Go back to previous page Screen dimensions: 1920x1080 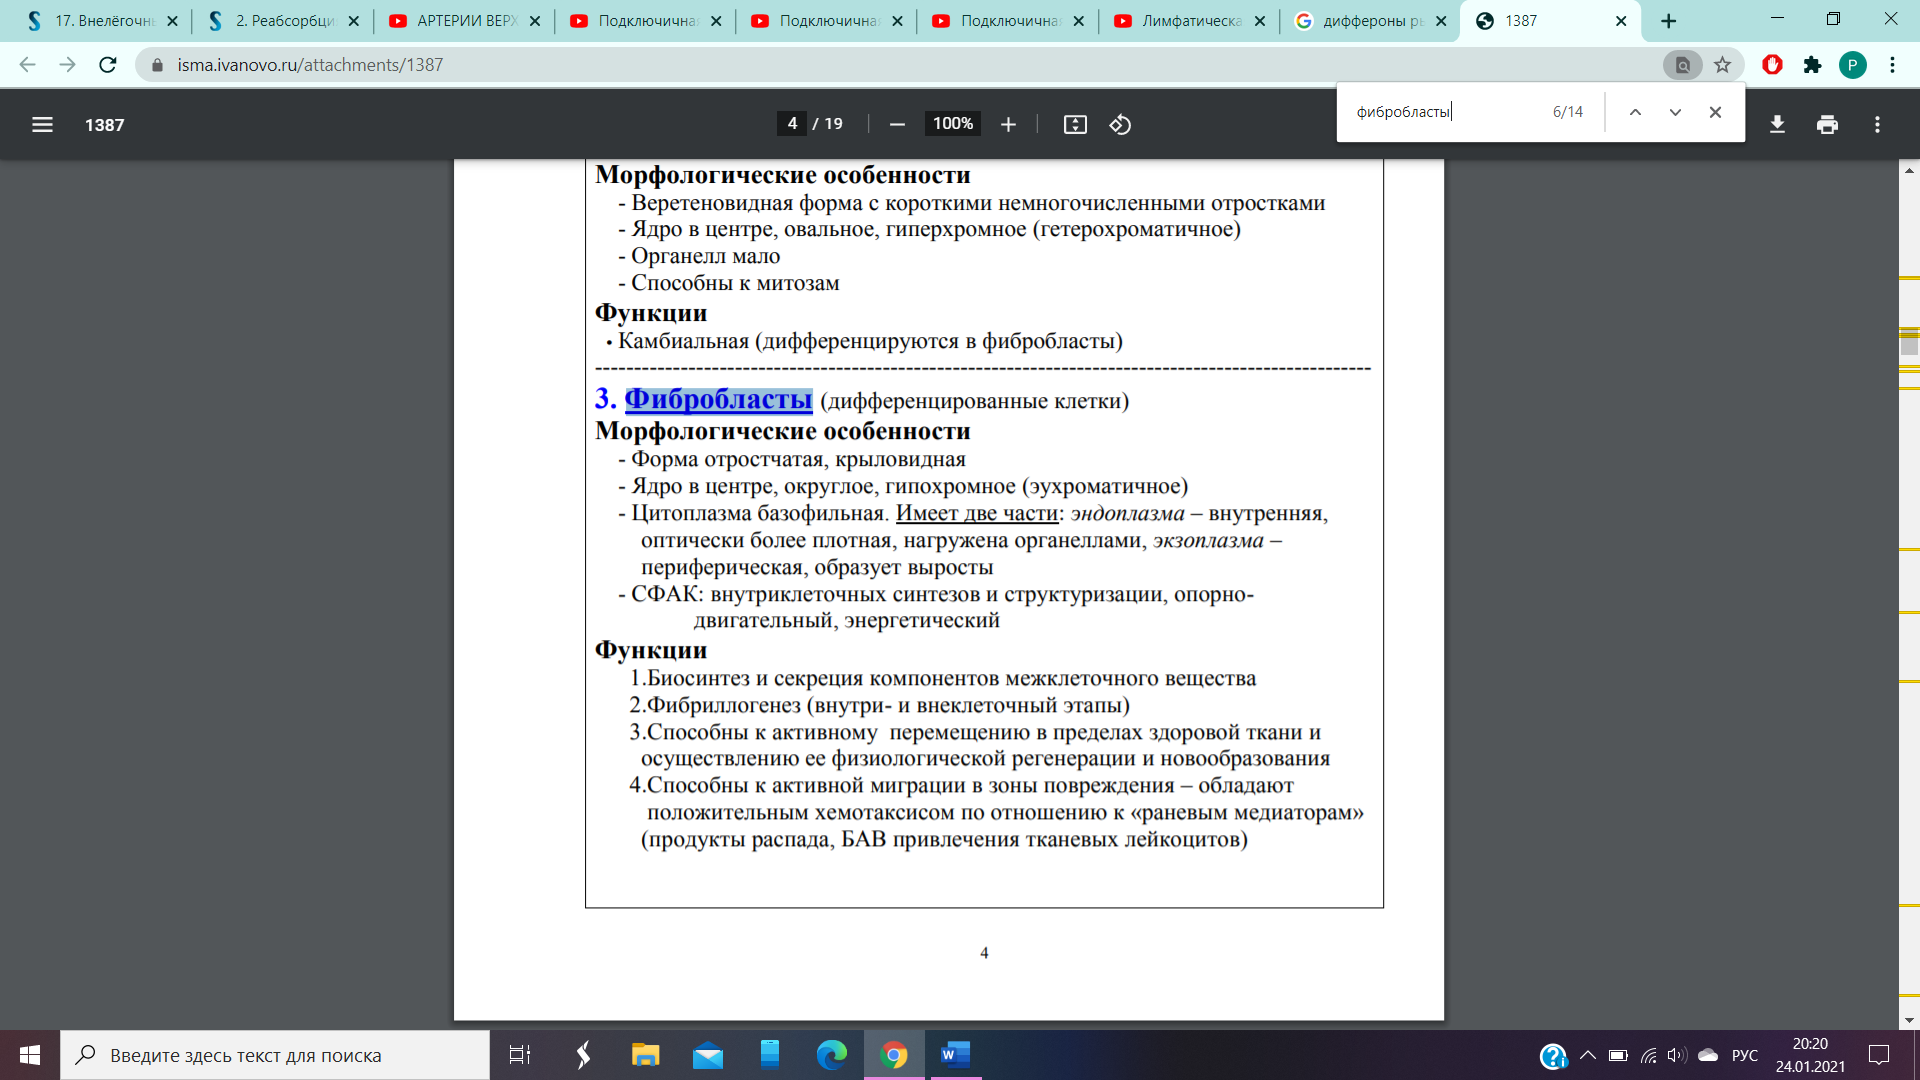28,65
